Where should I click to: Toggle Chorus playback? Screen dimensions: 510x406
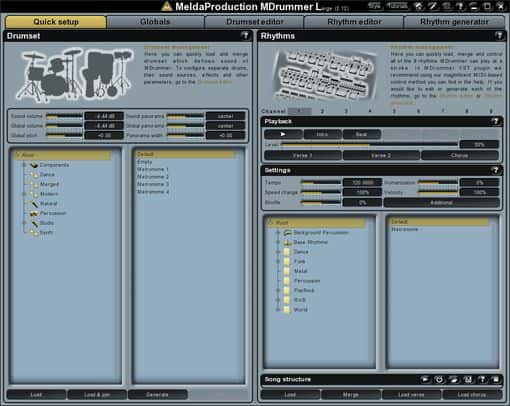click(460, 156)
